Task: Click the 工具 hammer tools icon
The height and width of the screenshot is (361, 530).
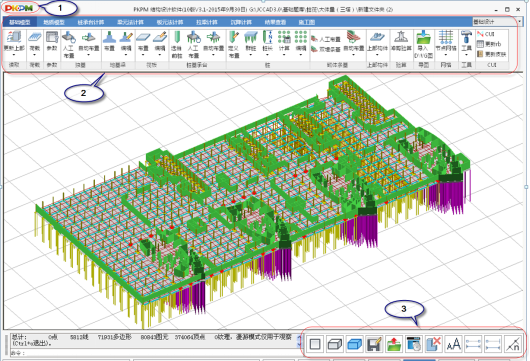Action: [466, 37]
